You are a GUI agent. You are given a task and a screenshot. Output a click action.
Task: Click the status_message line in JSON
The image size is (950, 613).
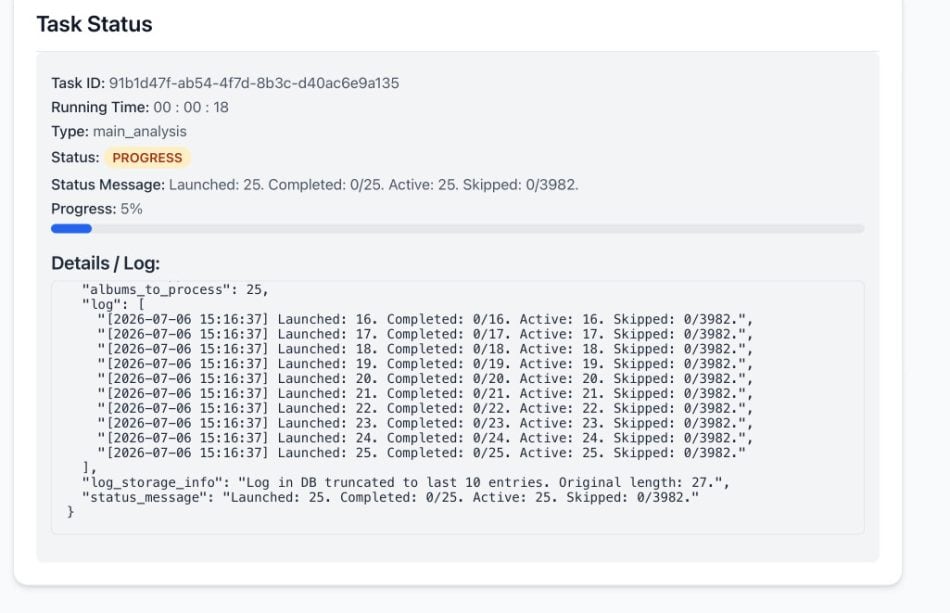tap(390, 497)
